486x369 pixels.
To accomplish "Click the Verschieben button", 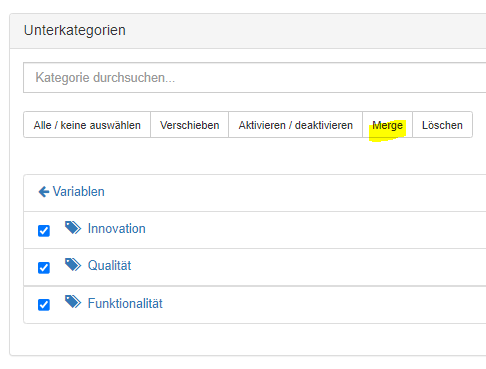I will (x=189, y=125).
